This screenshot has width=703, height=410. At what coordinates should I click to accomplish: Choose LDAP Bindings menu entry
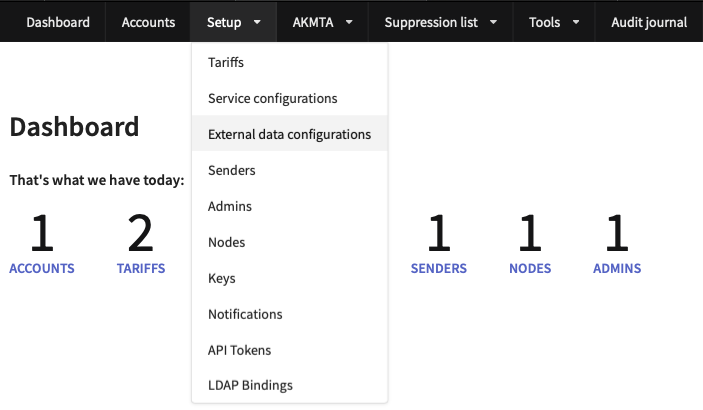coord(250,385)
